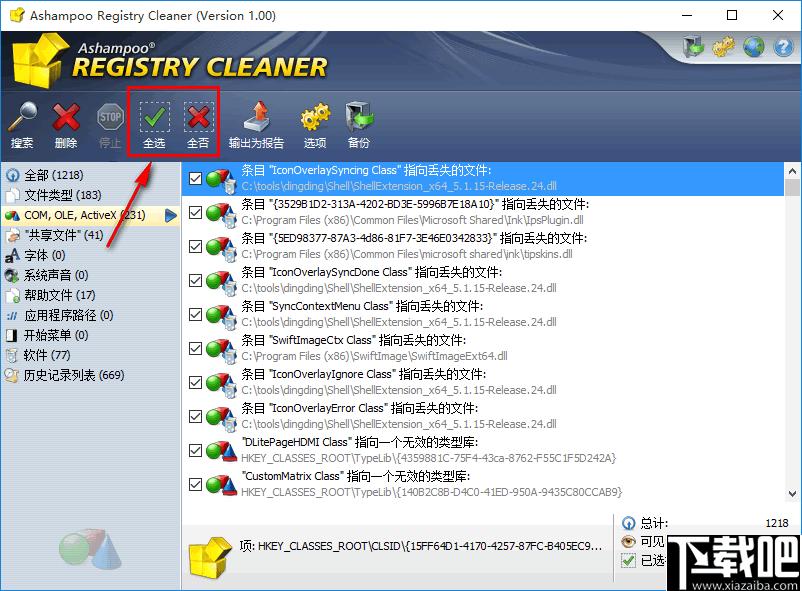Select 帮助文件 help files category
Viewport: 802px width, 591px height.
[x=58, y=295]
